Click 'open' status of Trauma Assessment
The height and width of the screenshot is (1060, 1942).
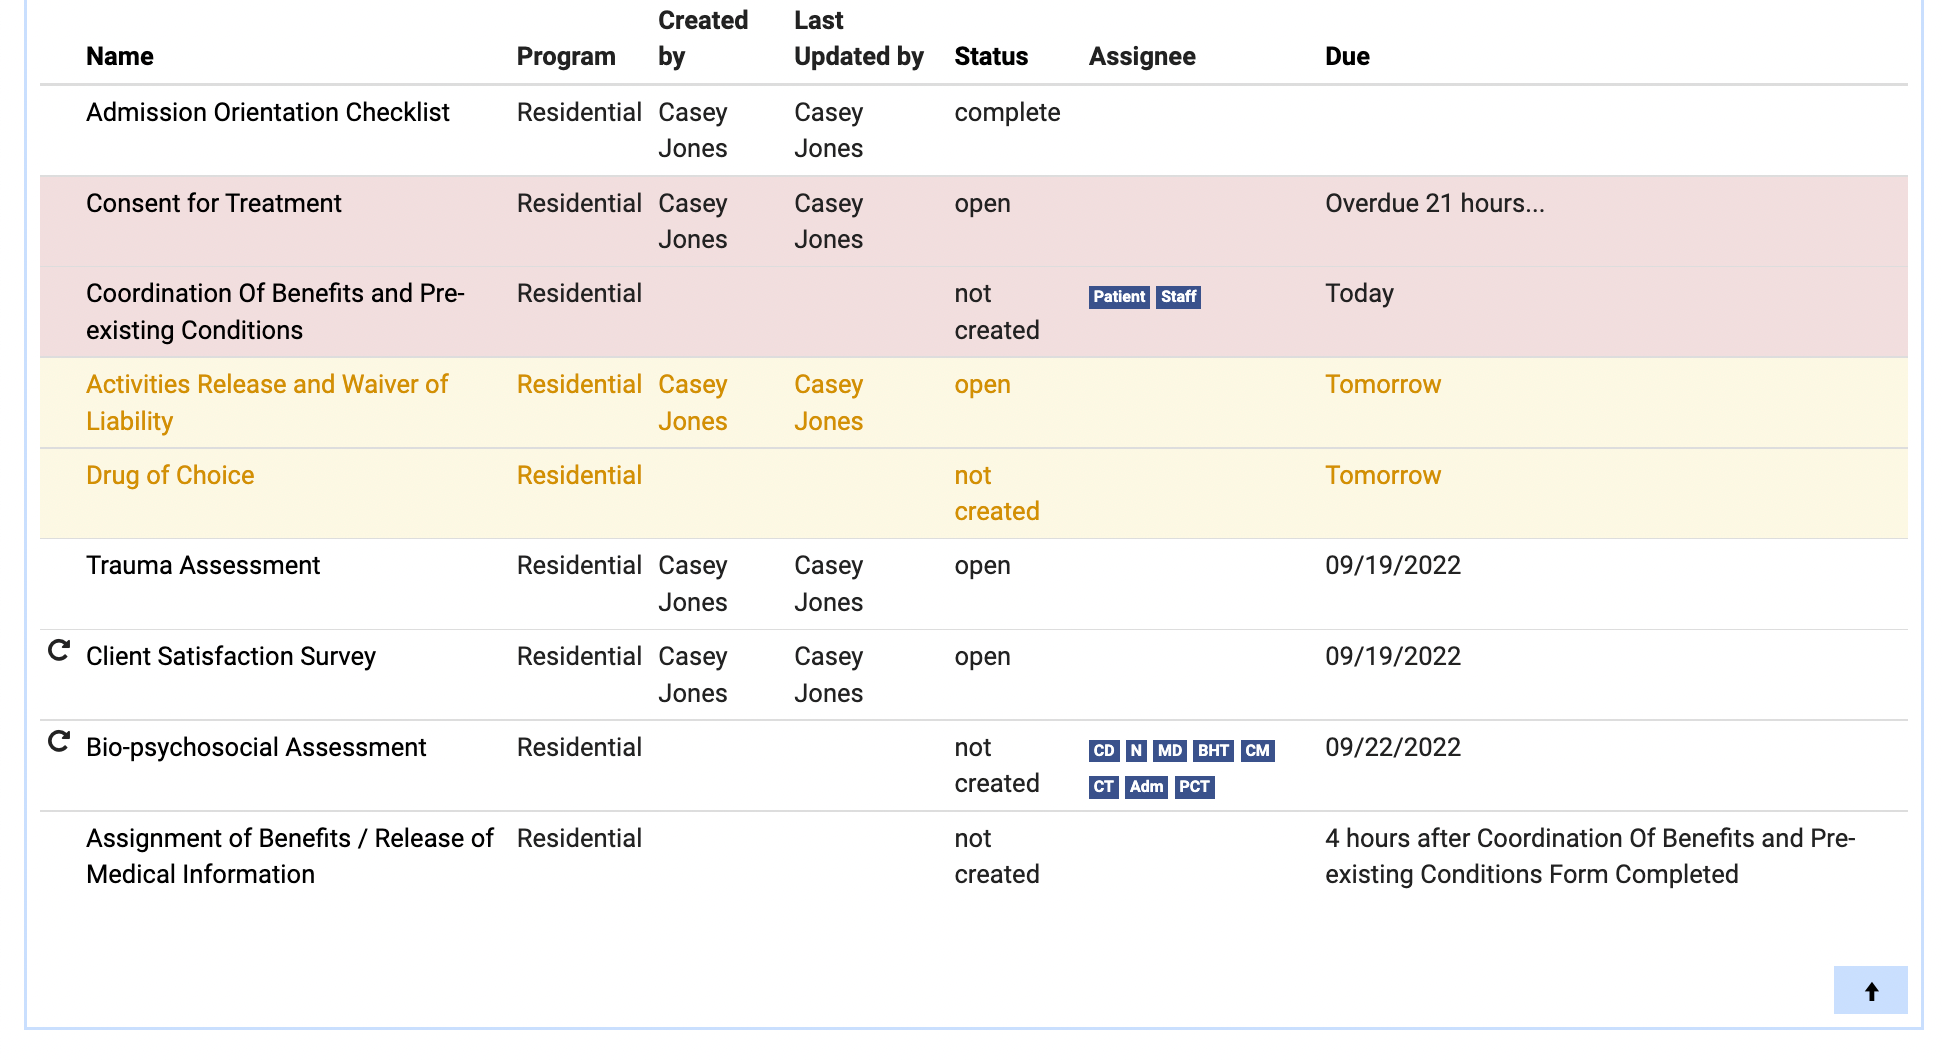click(982, 565)
